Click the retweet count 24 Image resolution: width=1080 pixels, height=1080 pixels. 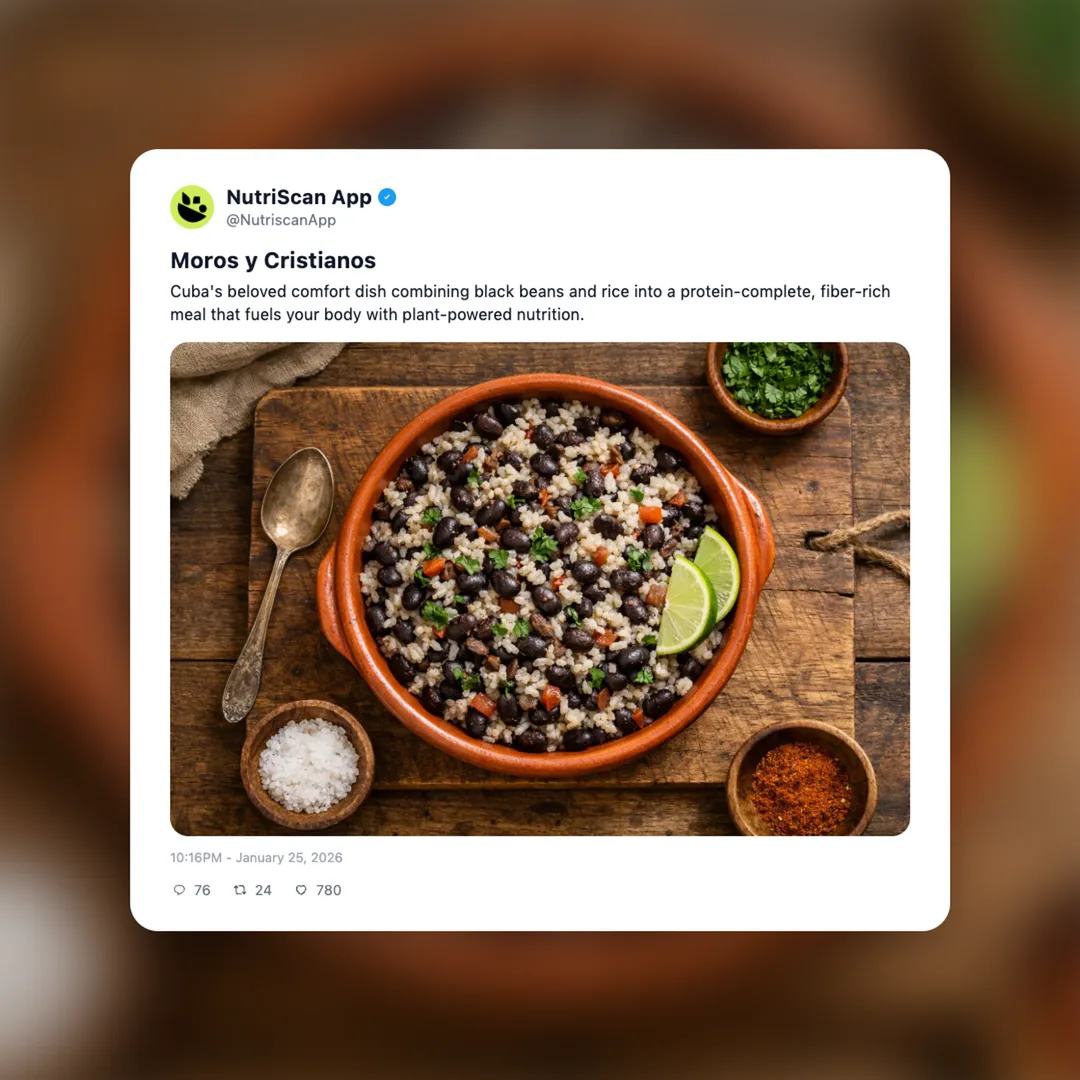(263, 890)
